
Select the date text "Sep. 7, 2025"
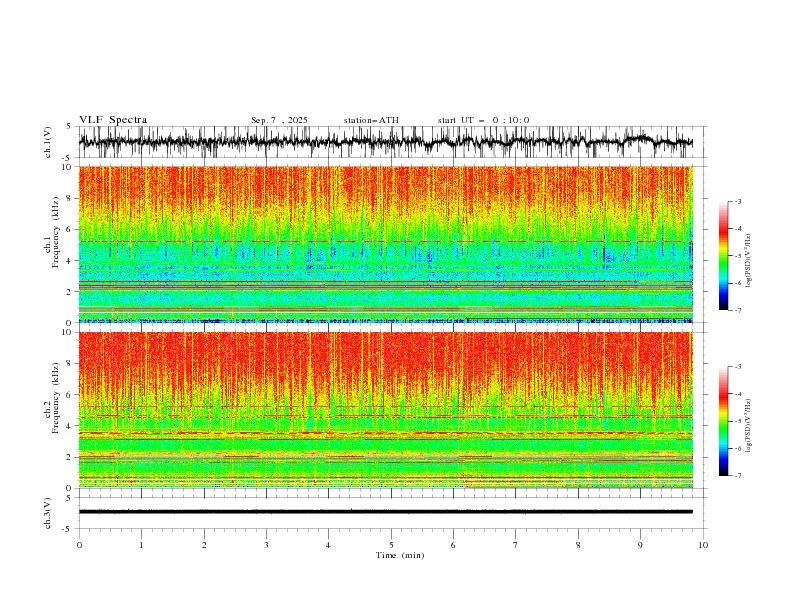point(279,120)
